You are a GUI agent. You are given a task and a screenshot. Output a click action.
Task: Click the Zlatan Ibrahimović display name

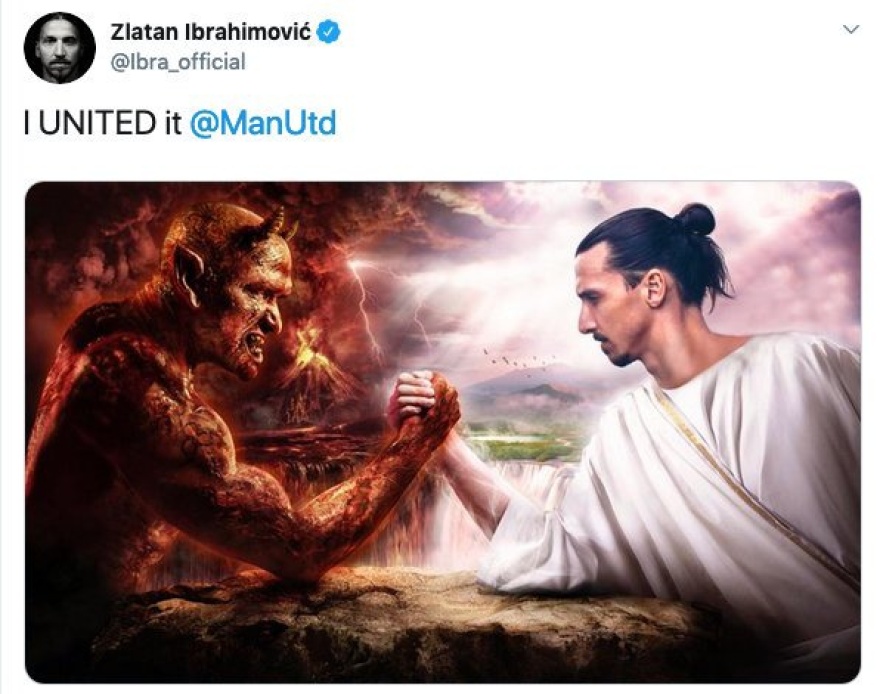[210, 32]
